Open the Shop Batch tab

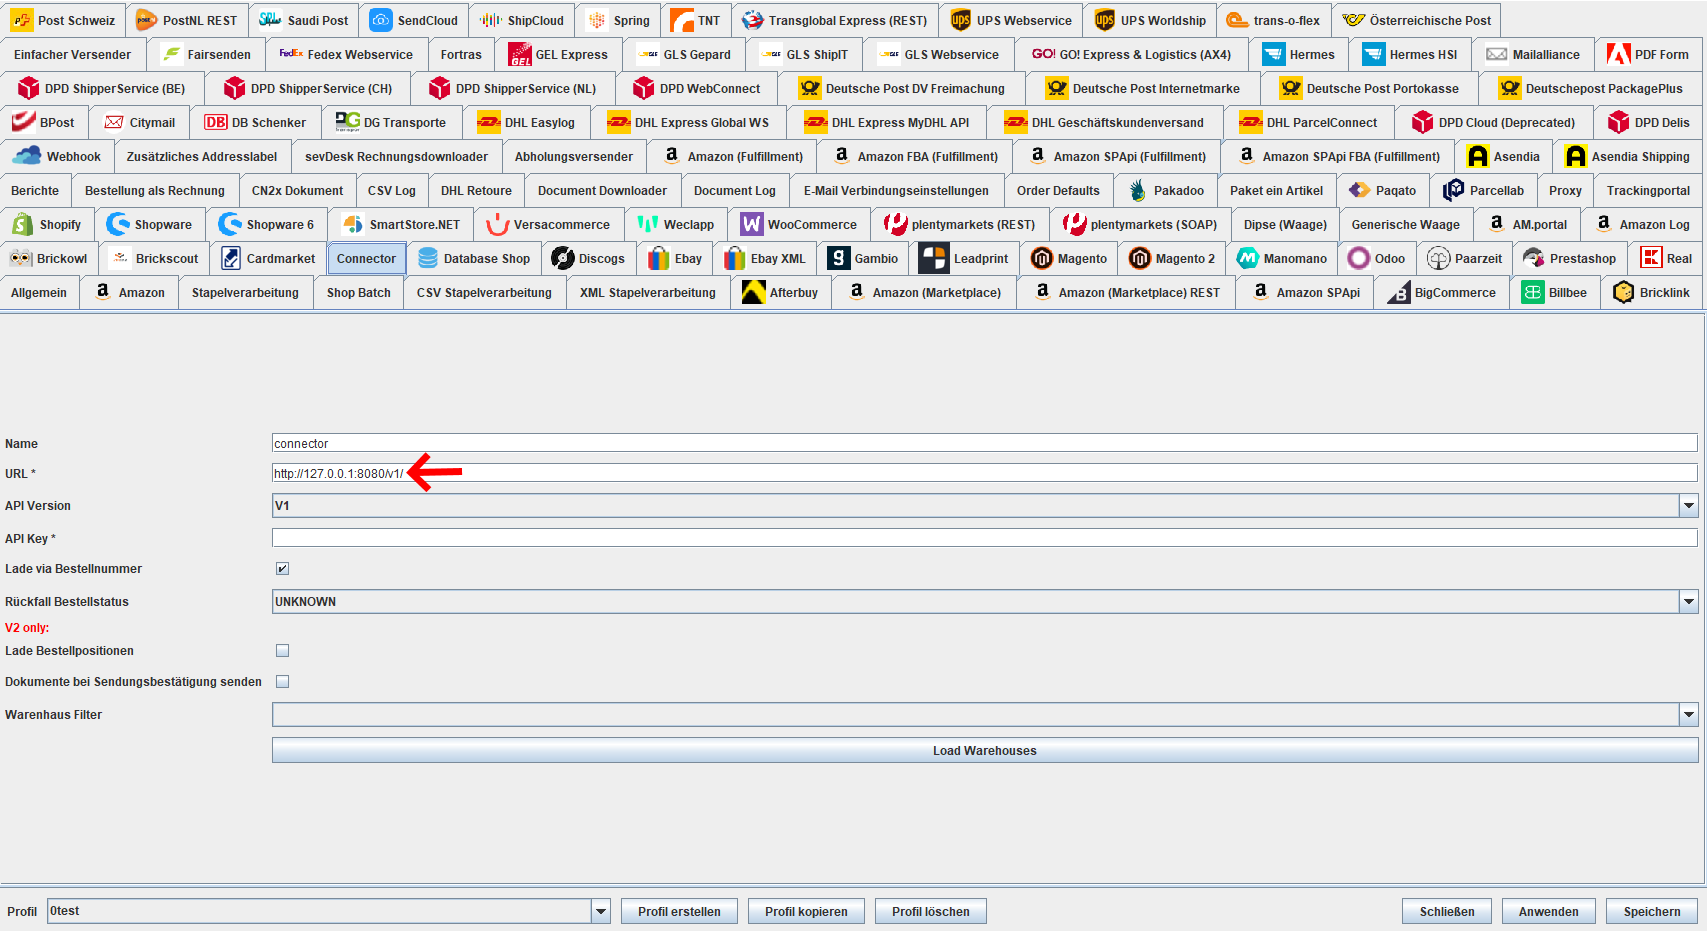(x=358, y=292)
